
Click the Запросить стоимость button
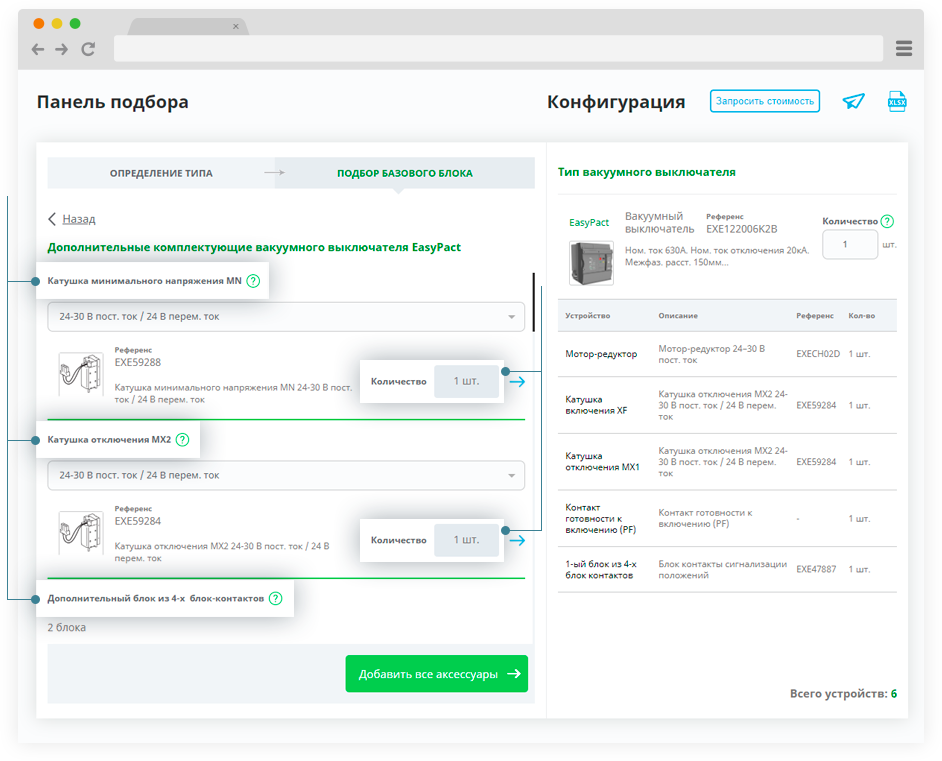tap(765, 101)
